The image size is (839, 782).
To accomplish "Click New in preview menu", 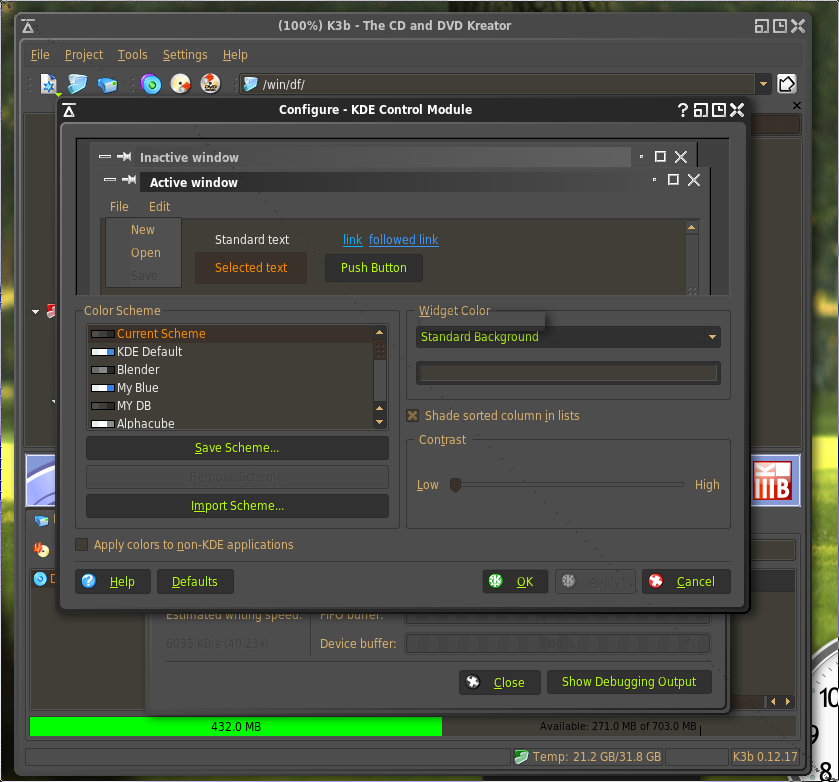I will (143, 230).
